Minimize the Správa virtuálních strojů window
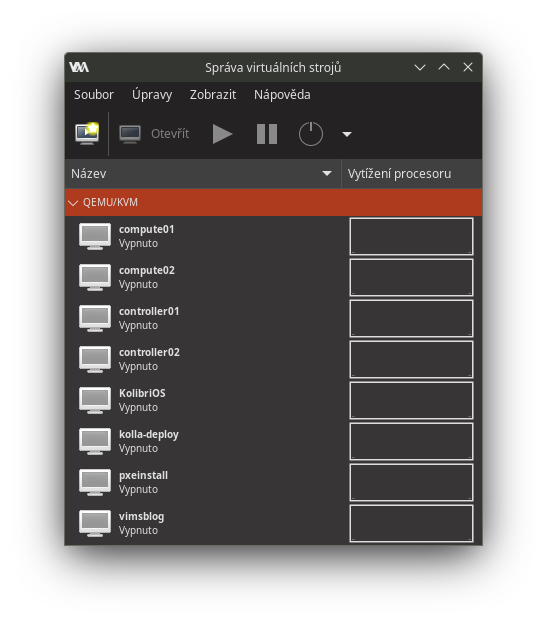 420,67
